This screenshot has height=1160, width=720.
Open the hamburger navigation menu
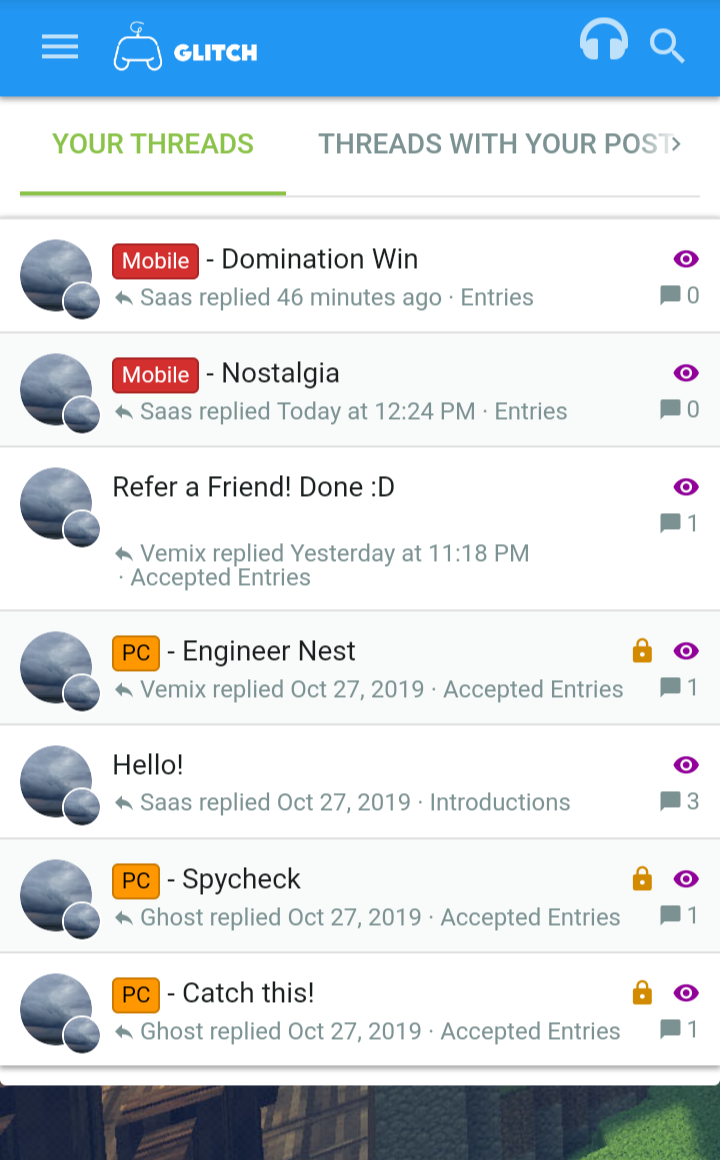tap(60, 47)
